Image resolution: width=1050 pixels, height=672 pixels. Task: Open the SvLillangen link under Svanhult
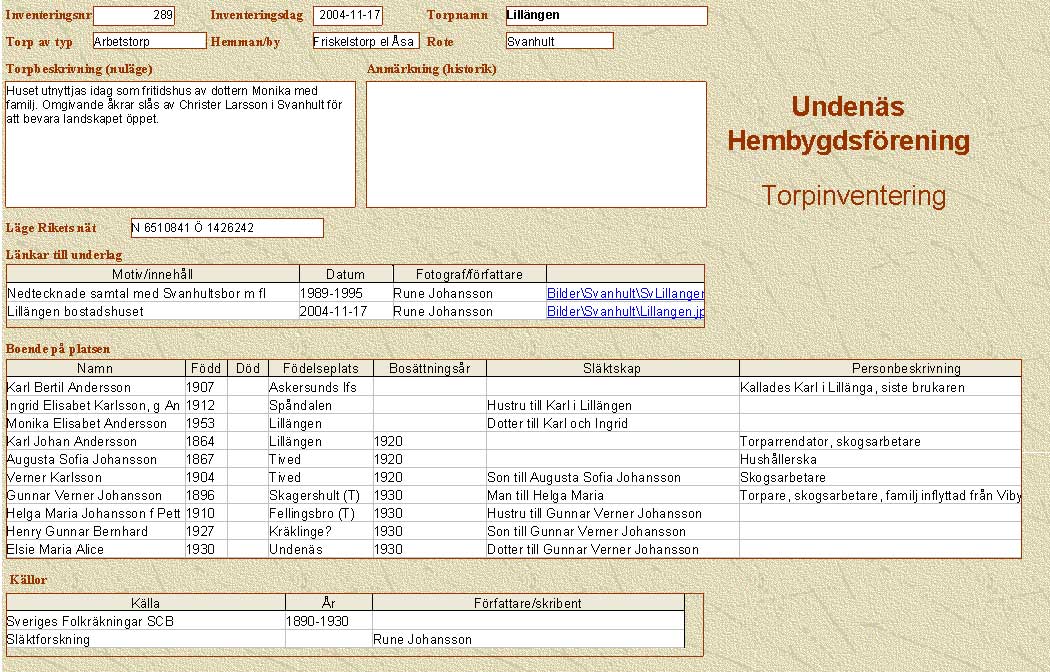625,294
